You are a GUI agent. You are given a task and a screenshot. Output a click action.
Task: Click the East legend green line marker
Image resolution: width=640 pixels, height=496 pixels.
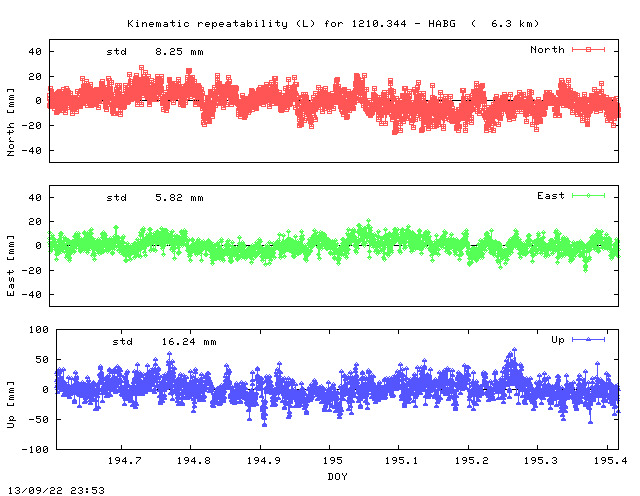tap(588, 196)
